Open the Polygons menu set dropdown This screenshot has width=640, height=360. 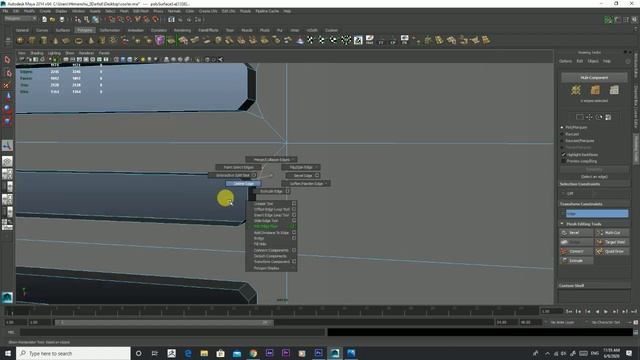point(20,19)
